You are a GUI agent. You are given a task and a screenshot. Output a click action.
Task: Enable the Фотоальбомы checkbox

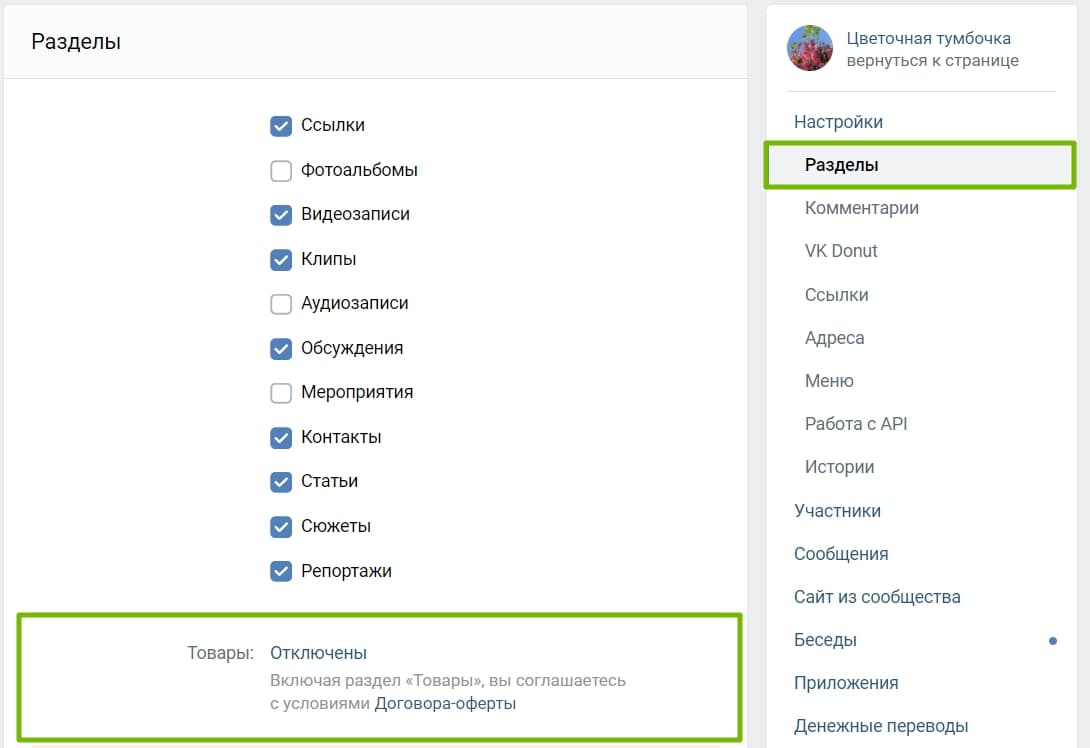[281, 170]
